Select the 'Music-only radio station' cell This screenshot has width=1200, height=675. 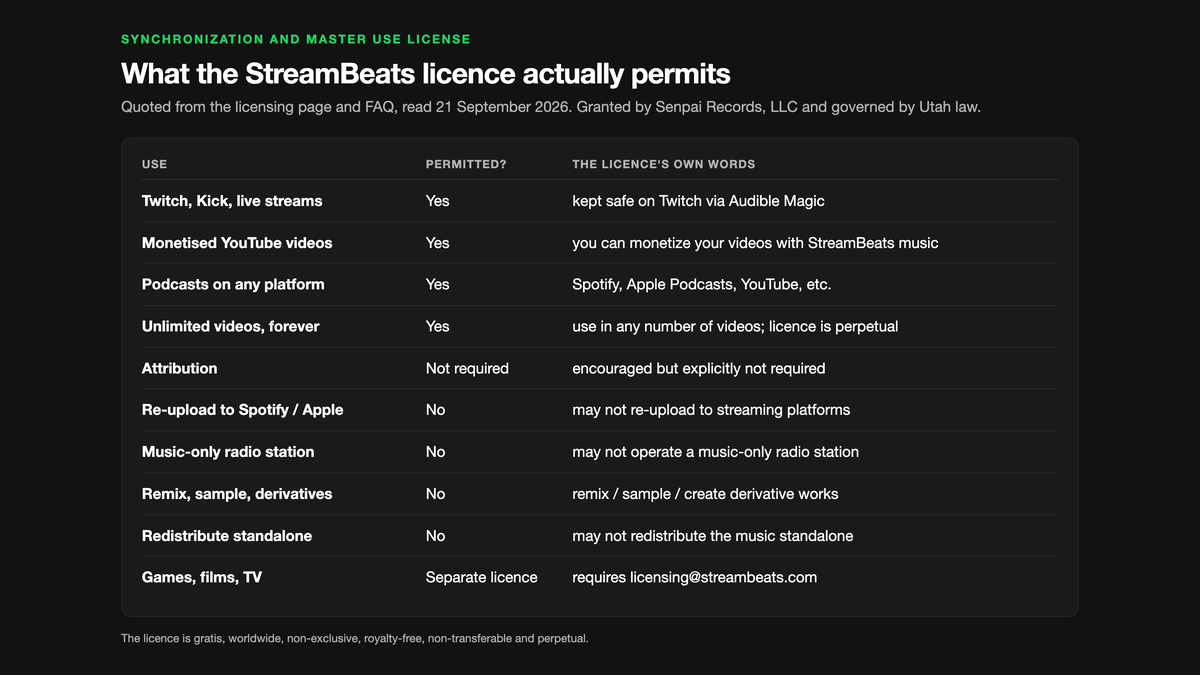click(x=228, y=452)
